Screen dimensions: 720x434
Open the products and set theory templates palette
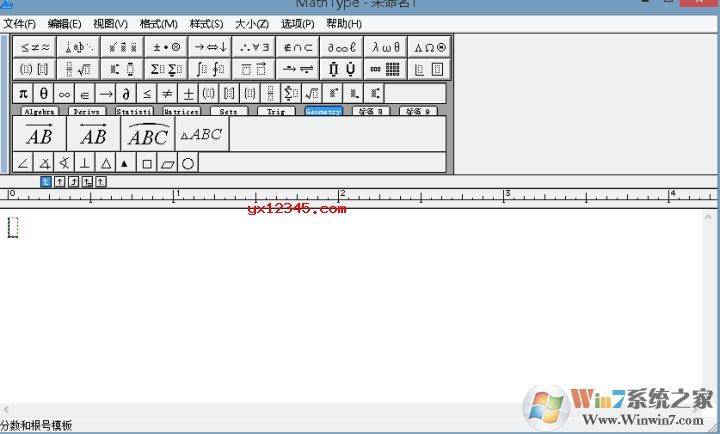click(341, 69)
